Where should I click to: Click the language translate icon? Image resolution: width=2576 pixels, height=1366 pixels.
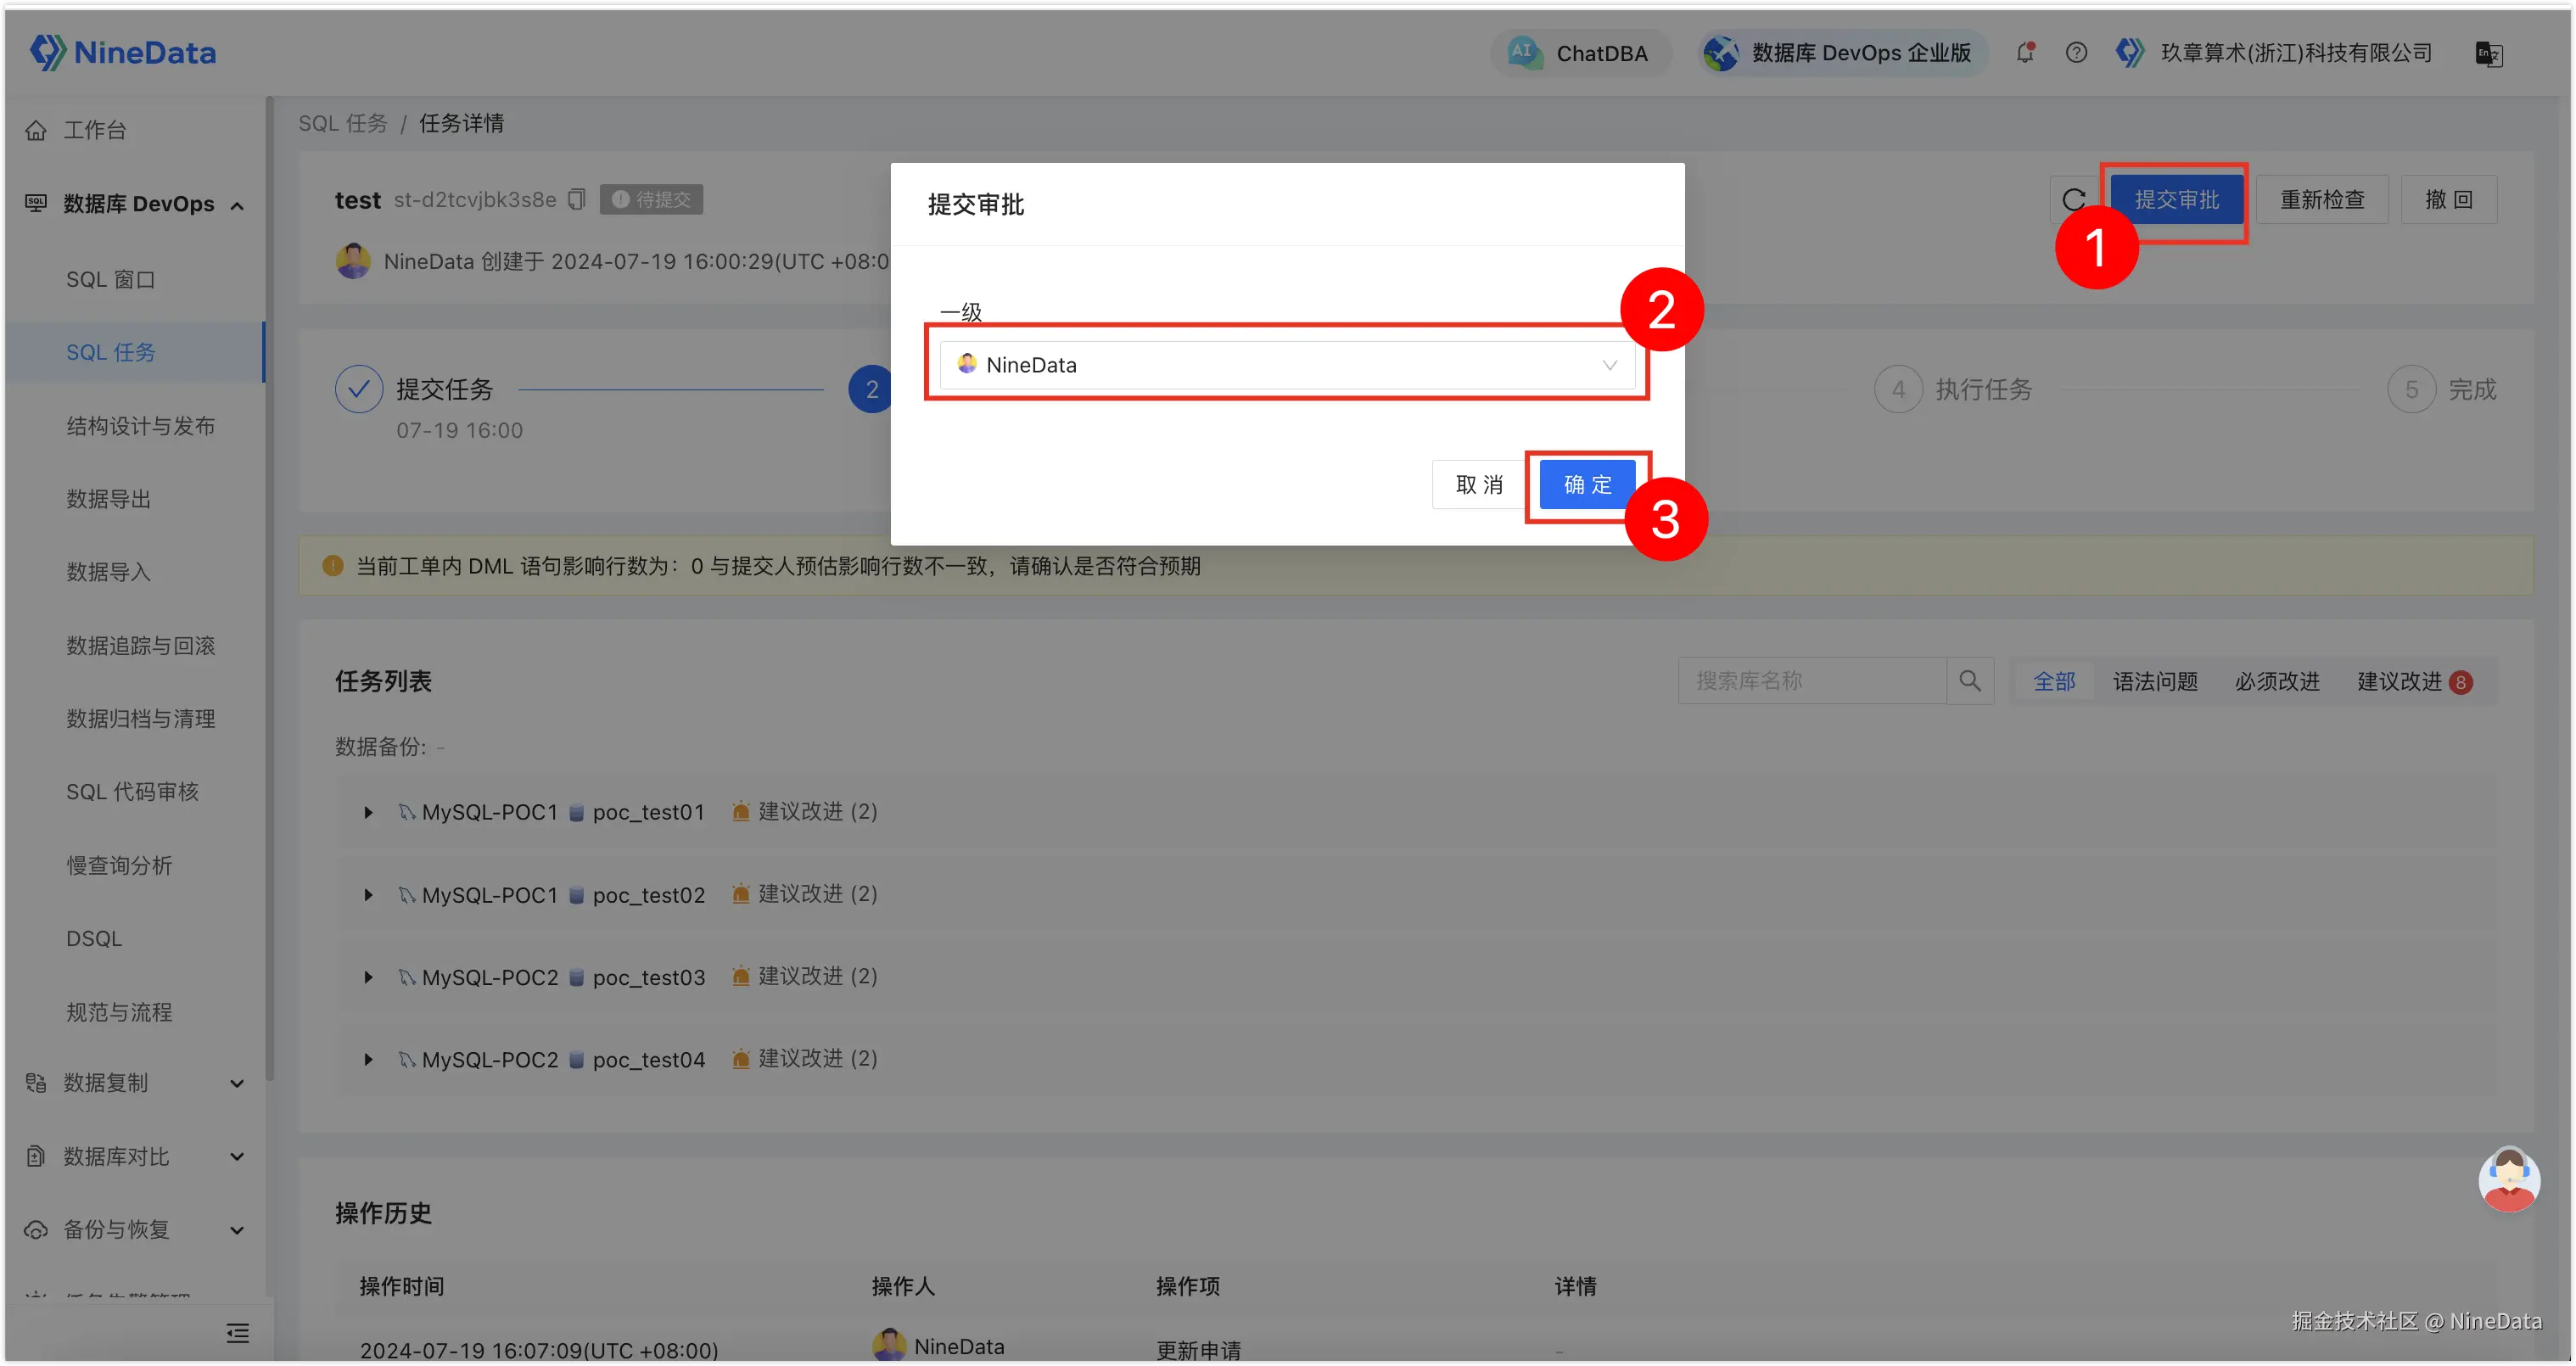point(2488,54)
